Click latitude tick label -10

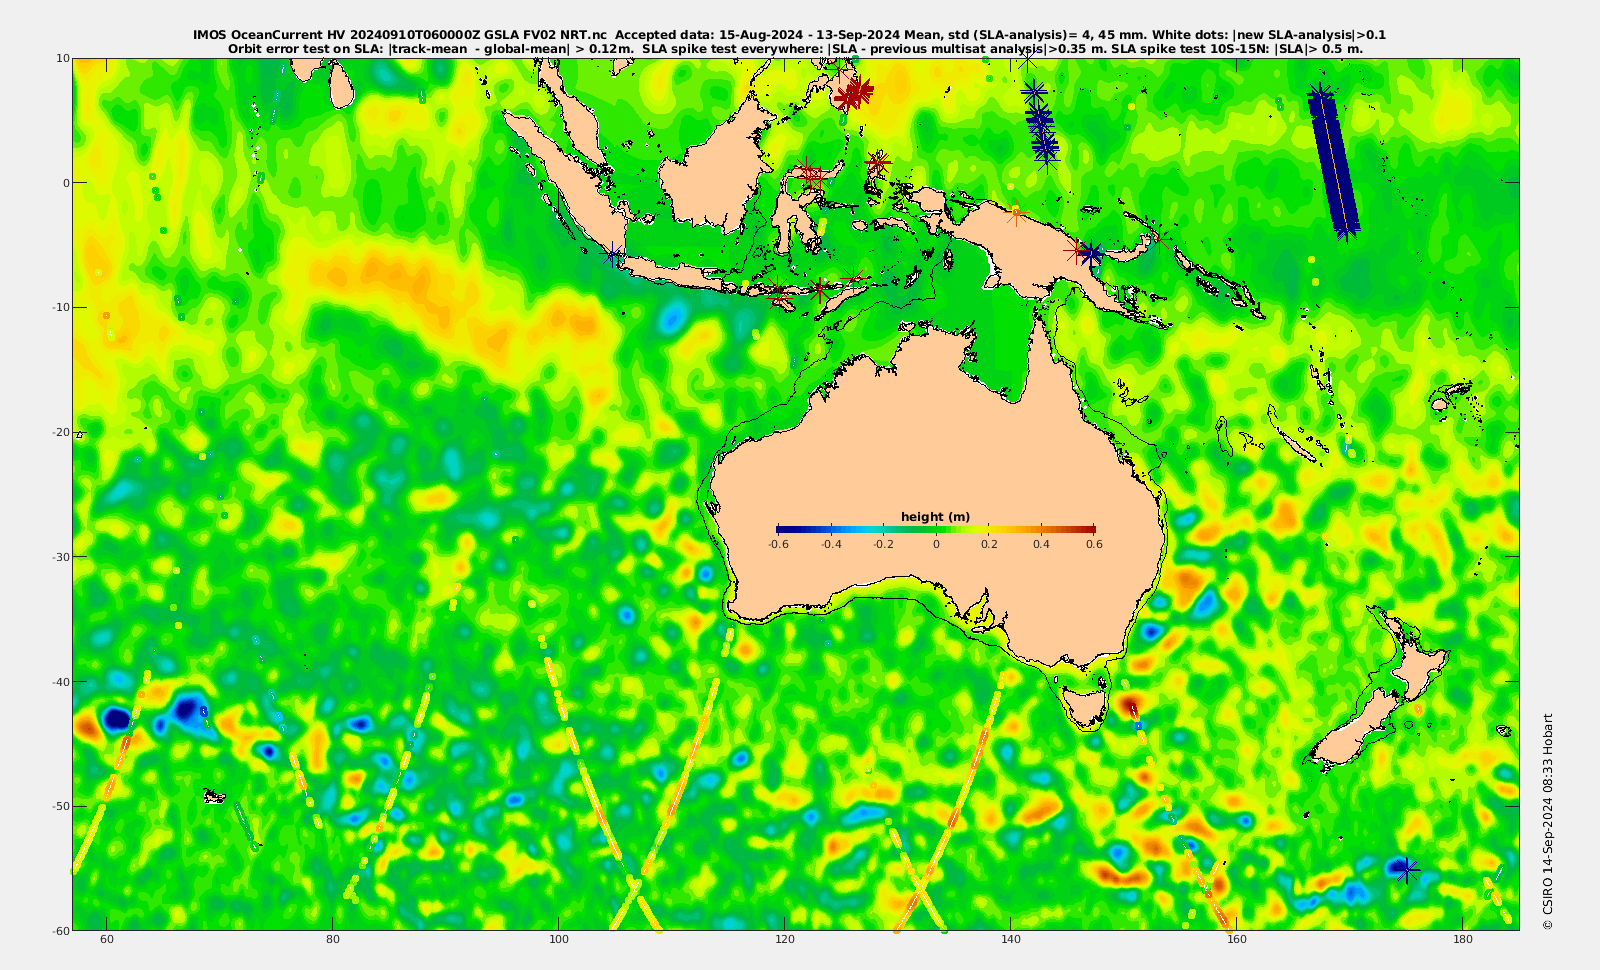click(x=60, y=307)
